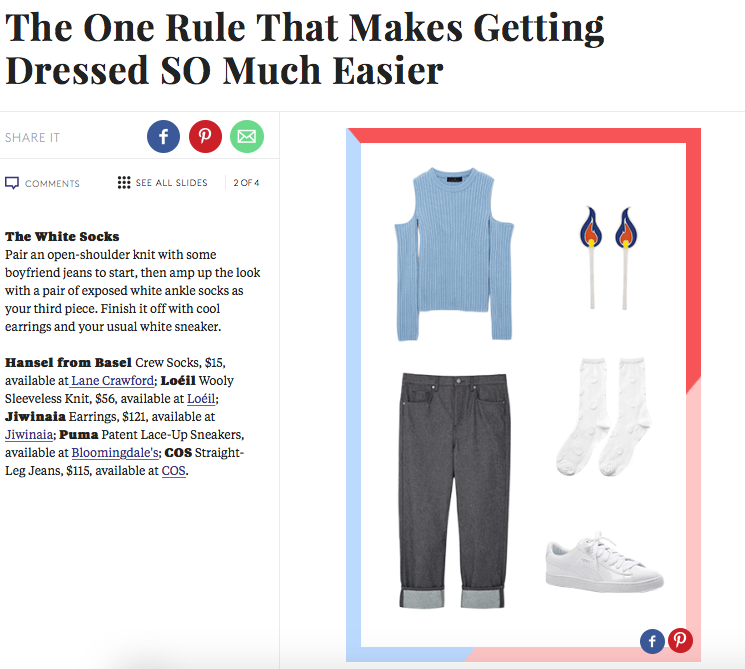The width and height of the screenshot is (745, 669).
Task: Click the comments speech bubble icon
Action: click(12, 183)
